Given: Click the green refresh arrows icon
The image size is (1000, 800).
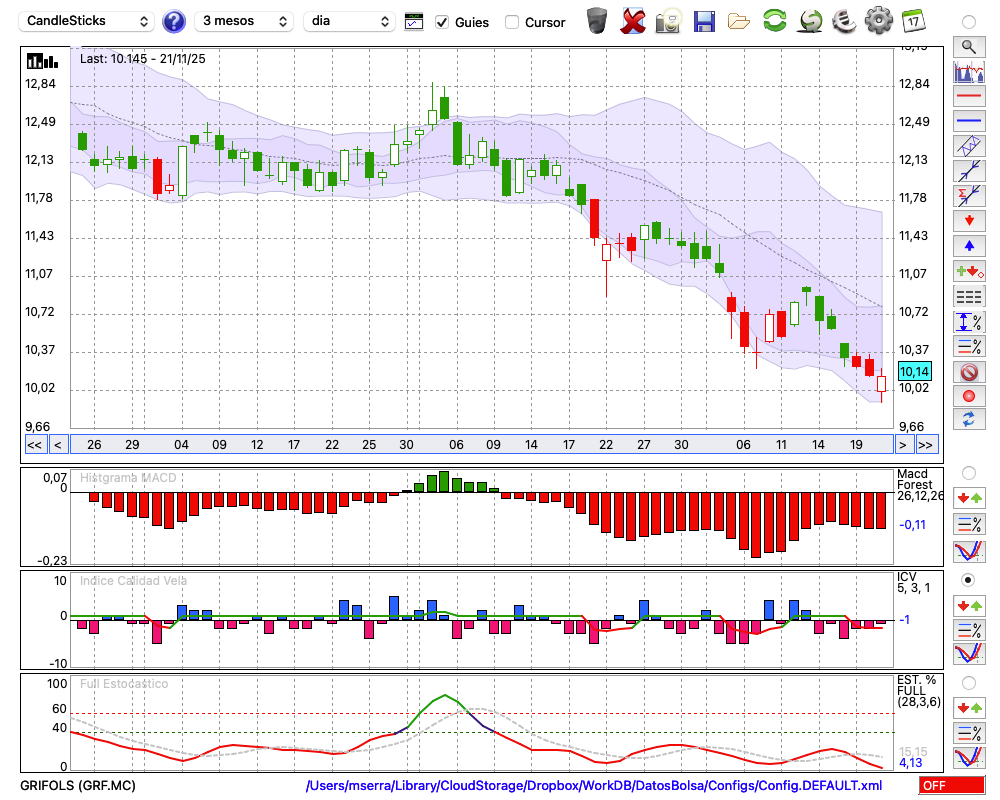Looking at the screenshot, I should (x=774, y=21).
